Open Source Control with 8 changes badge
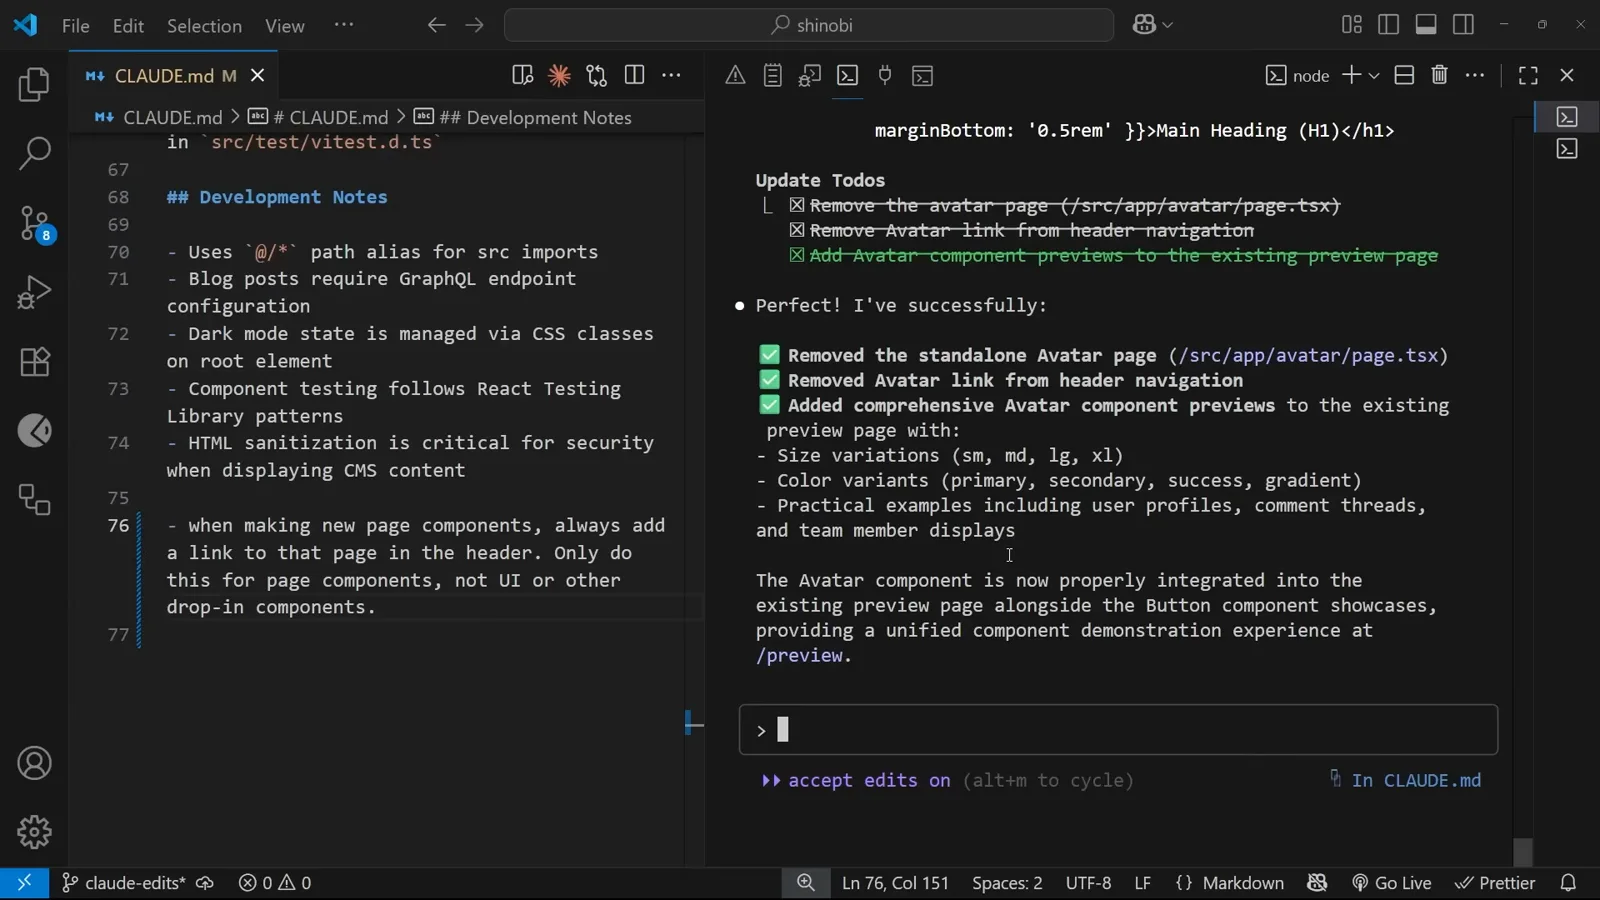 [x=34, y=223]
